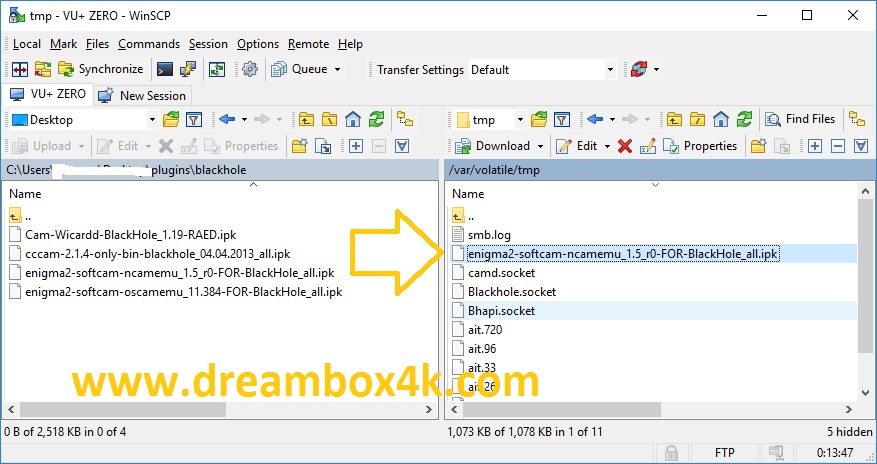Go back in local panel history
877x464 pixels.
pos(227,119)
